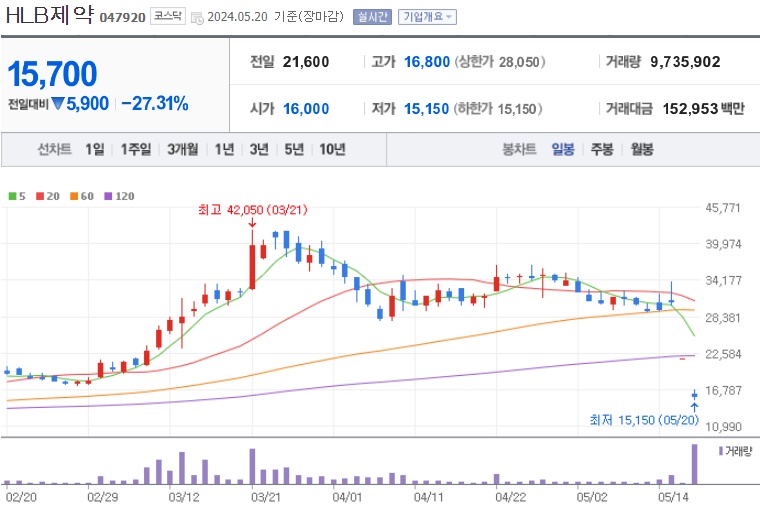Click the trading volume 9,735,902

[685, 62]
